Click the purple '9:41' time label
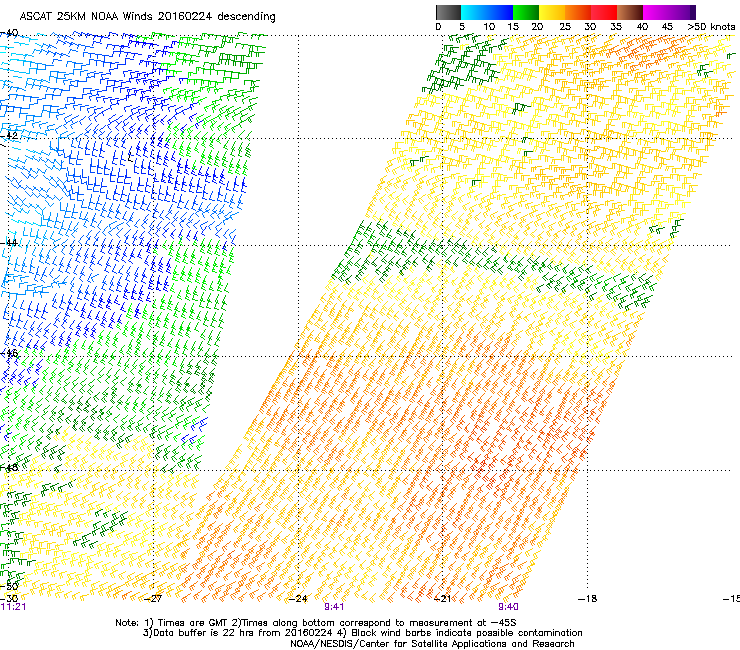 pyautogui.click(x=334, y=607)
